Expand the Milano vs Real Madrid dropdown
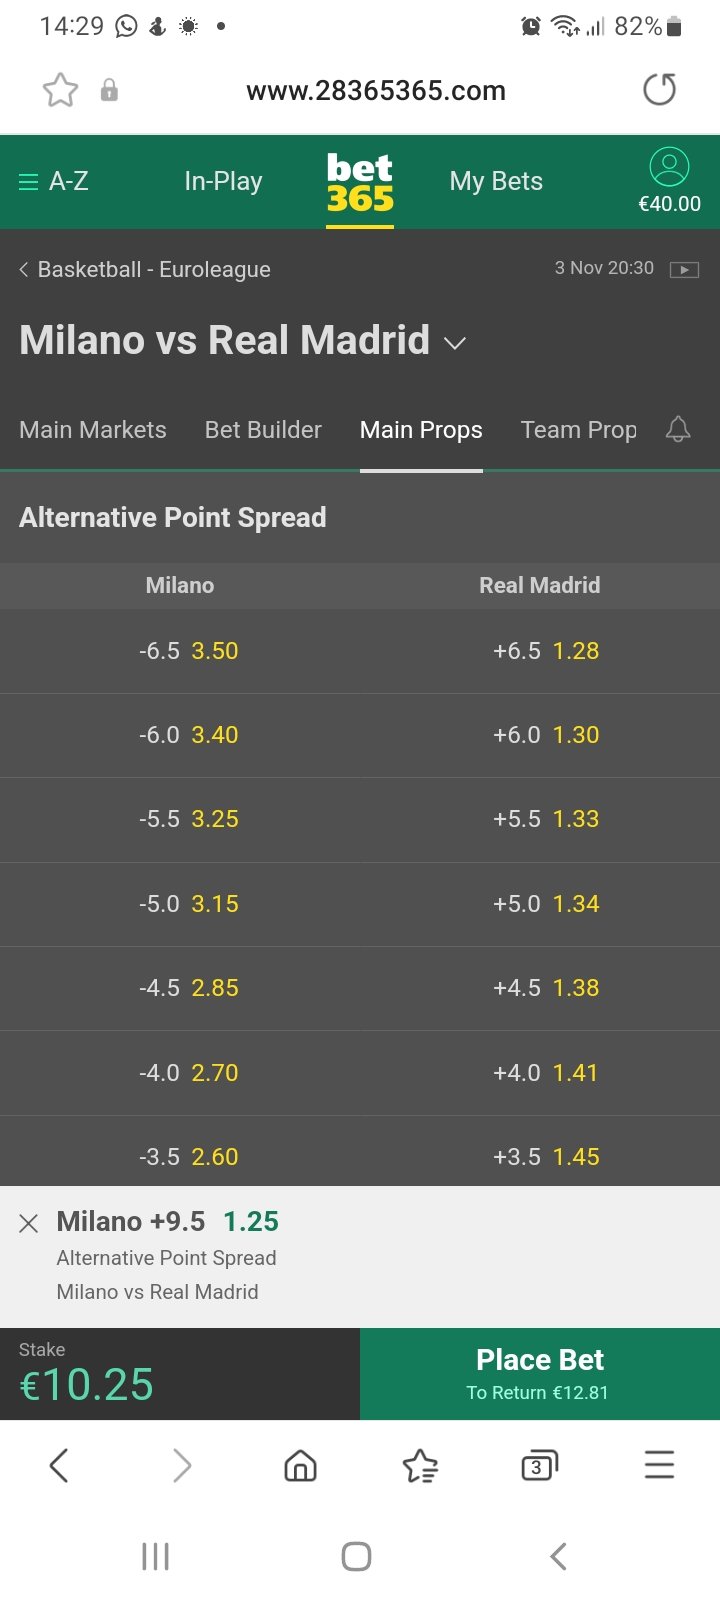This screenshot has height=1600, width=720. (455, 343)
